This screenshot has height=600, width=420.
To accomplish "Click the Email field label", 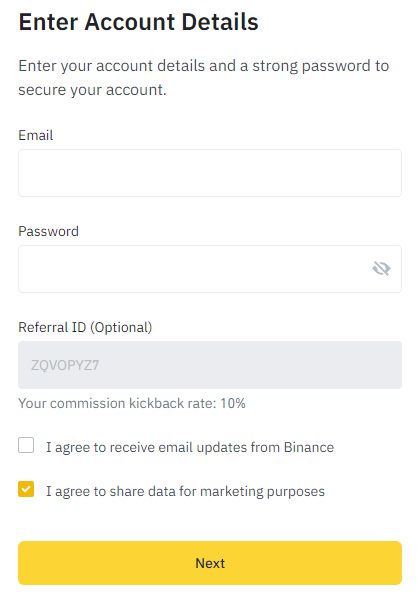I will pos(36,135).
